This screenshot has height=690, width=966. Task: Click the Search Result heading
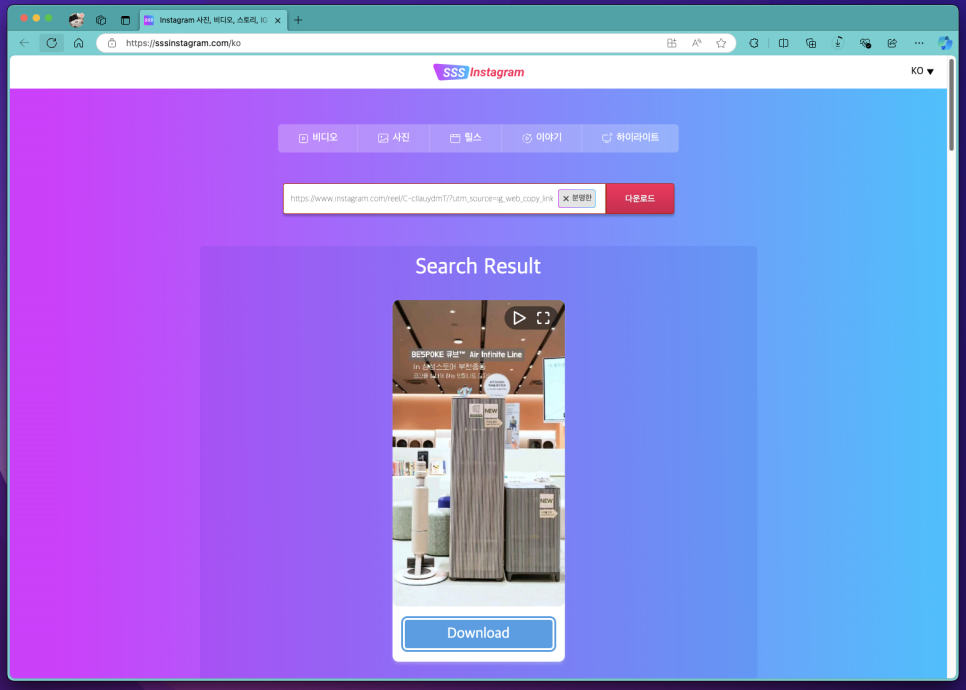pyautogui.click(x=478, y=266)
